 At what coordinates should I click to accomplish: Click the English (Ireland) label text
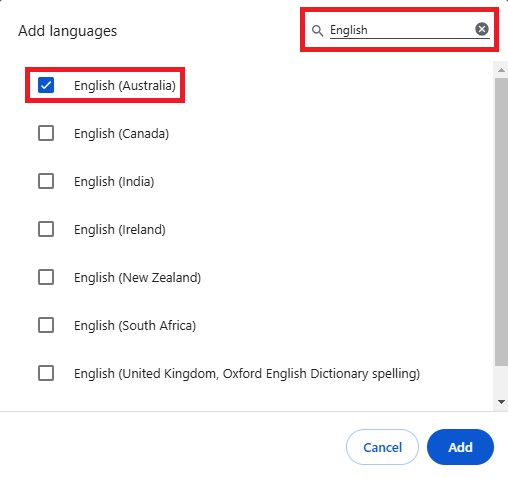coord(120,230)
